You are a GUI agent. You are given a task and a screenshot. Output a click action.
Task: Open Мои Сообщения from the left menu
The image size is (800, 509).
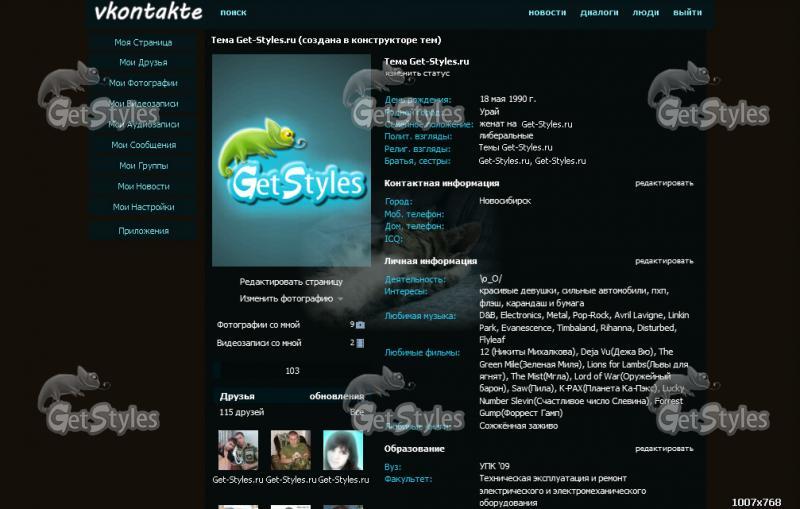click(x=143, y=145)
